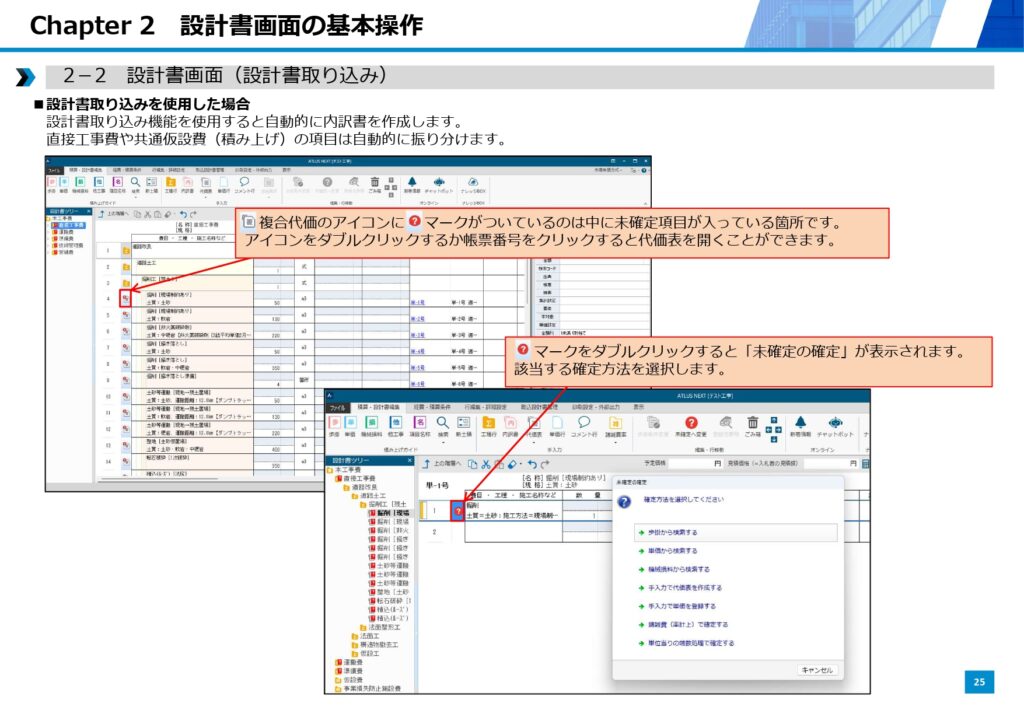The height and width of the screenshot is (724, 1024).
Task: Select 運搬費 node in design tree
Action: click(351, 661)
